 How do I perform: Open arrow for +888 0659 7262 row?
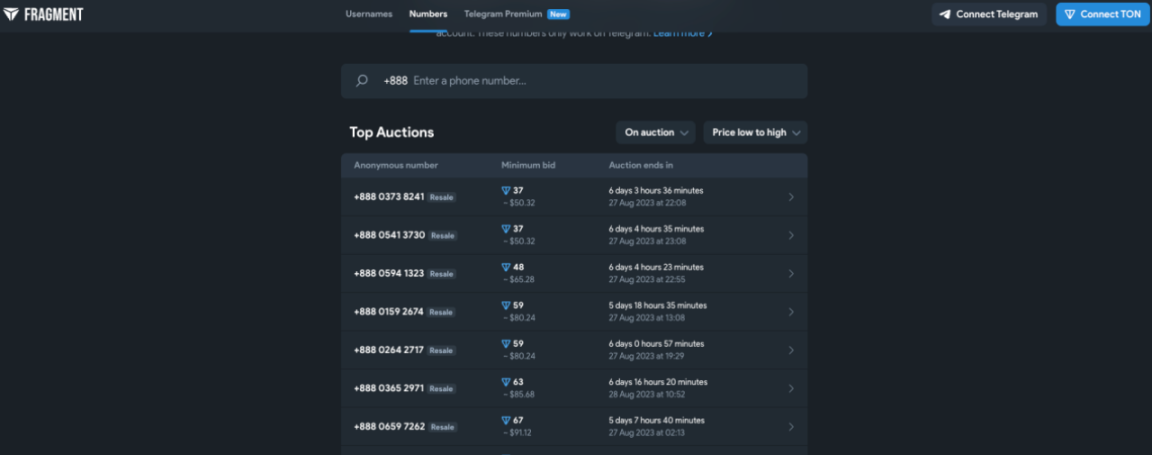click(791, 426)
